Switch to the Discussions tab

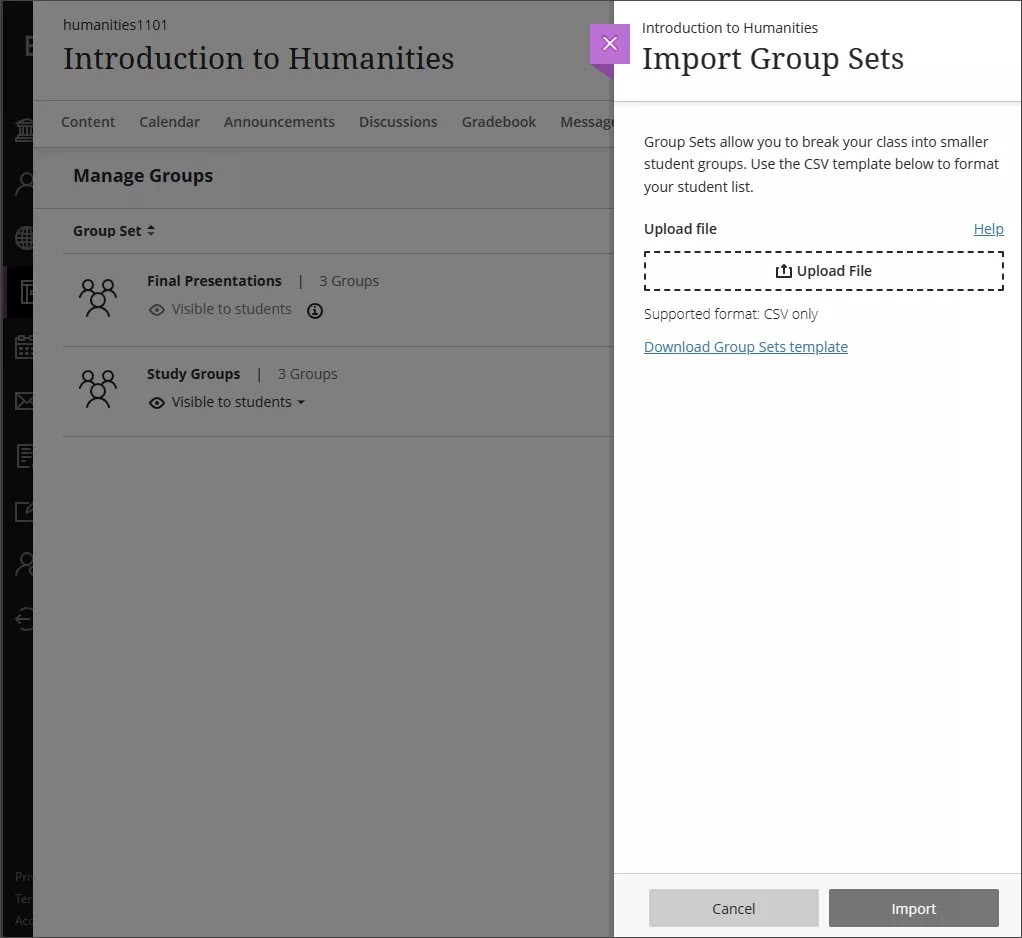tap(398, 121)
